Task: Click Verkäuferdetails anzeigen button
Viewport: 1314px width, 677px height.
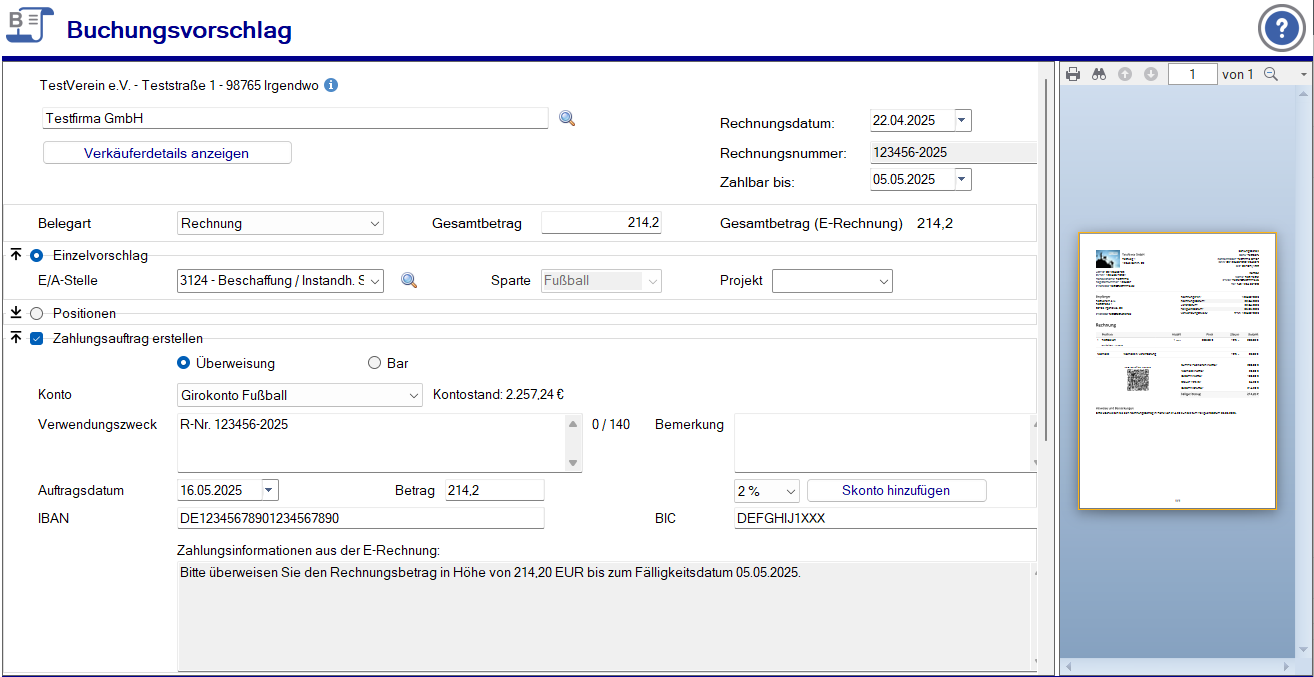Action: [167, 153]
